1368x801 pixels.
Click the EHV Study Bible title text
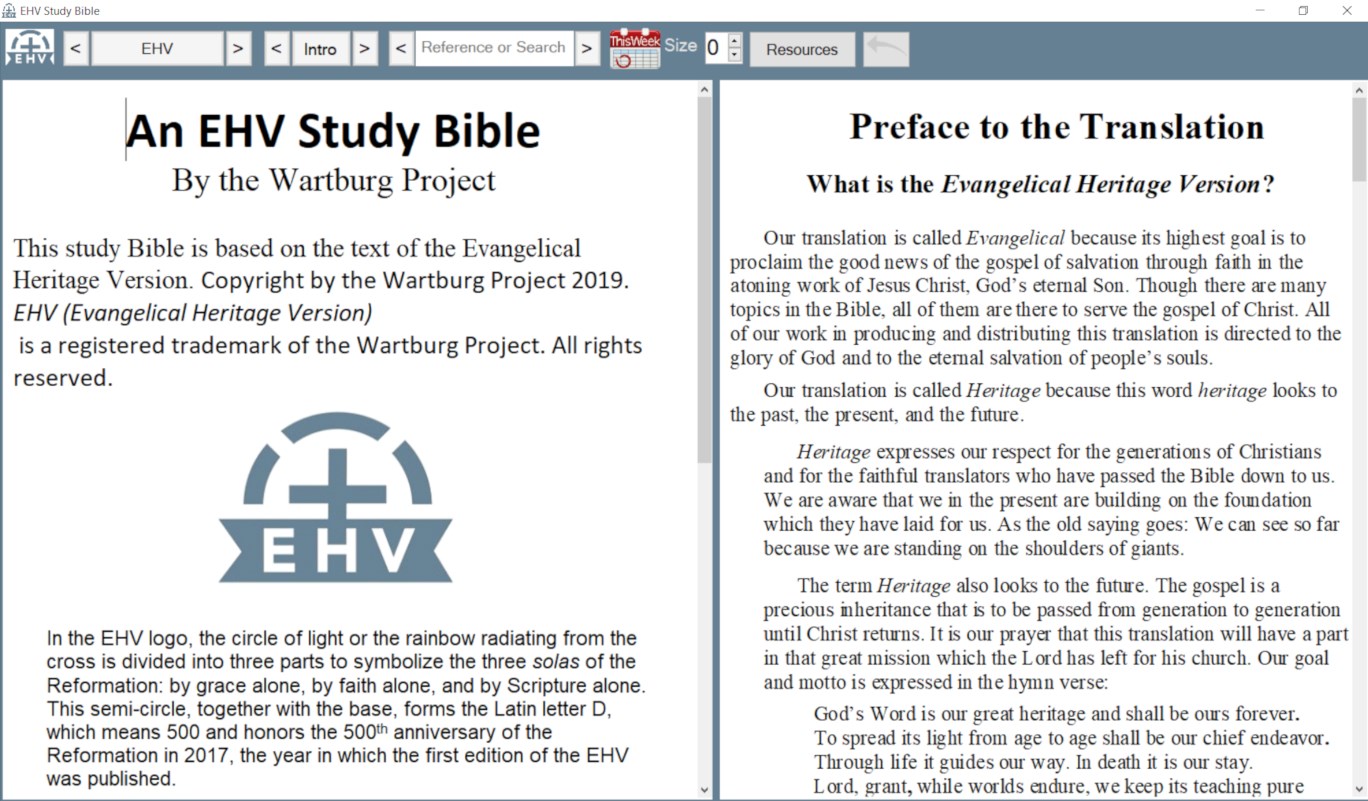point(60,10)
